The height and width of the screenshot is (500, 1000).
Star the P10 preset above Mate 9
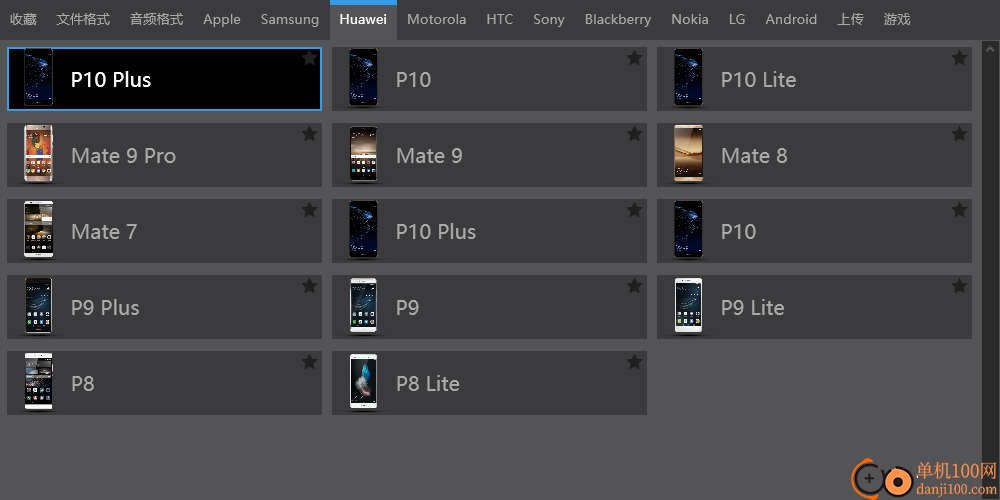pos(634,58)
